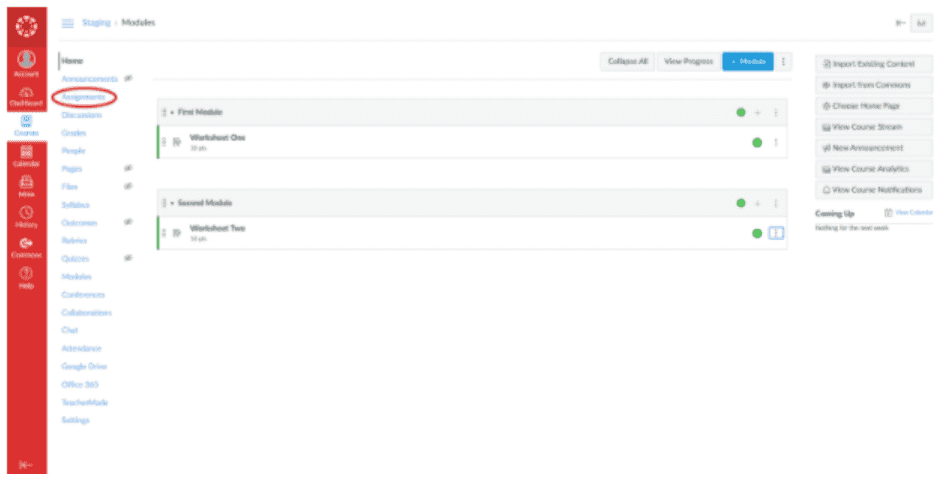Collapse the global navigation with bottom arrow
Image resolution: width=947 pixels, height=485 pixels.
(26, 464)
